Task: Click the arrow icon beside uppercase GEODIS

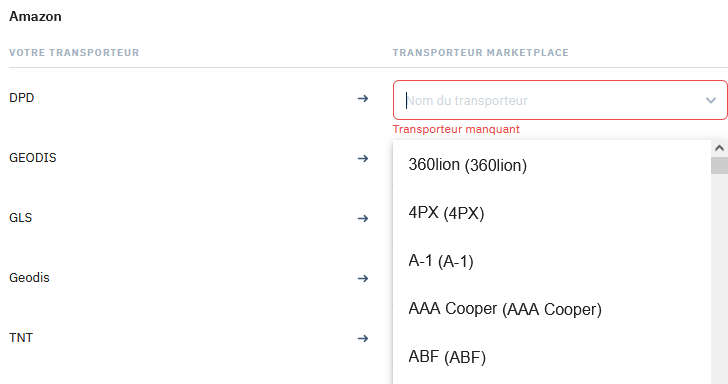Action: (x=363, y=158)
